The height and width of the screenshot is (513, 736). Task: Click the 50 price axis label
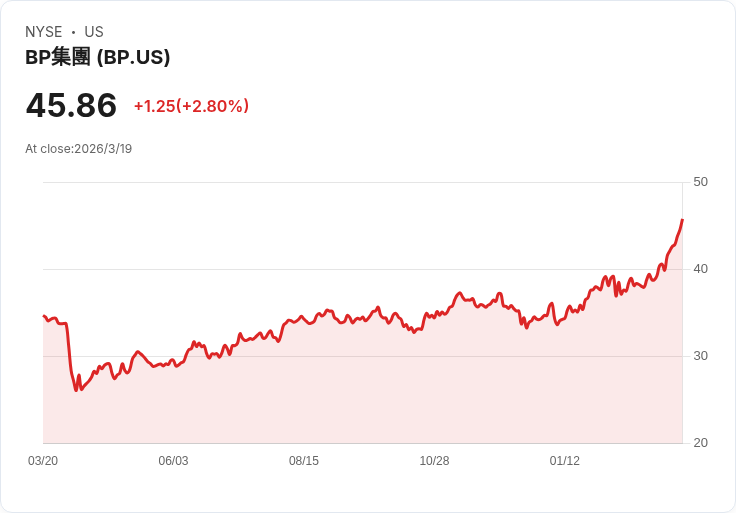pyautogui.click(x=700, y=182)
